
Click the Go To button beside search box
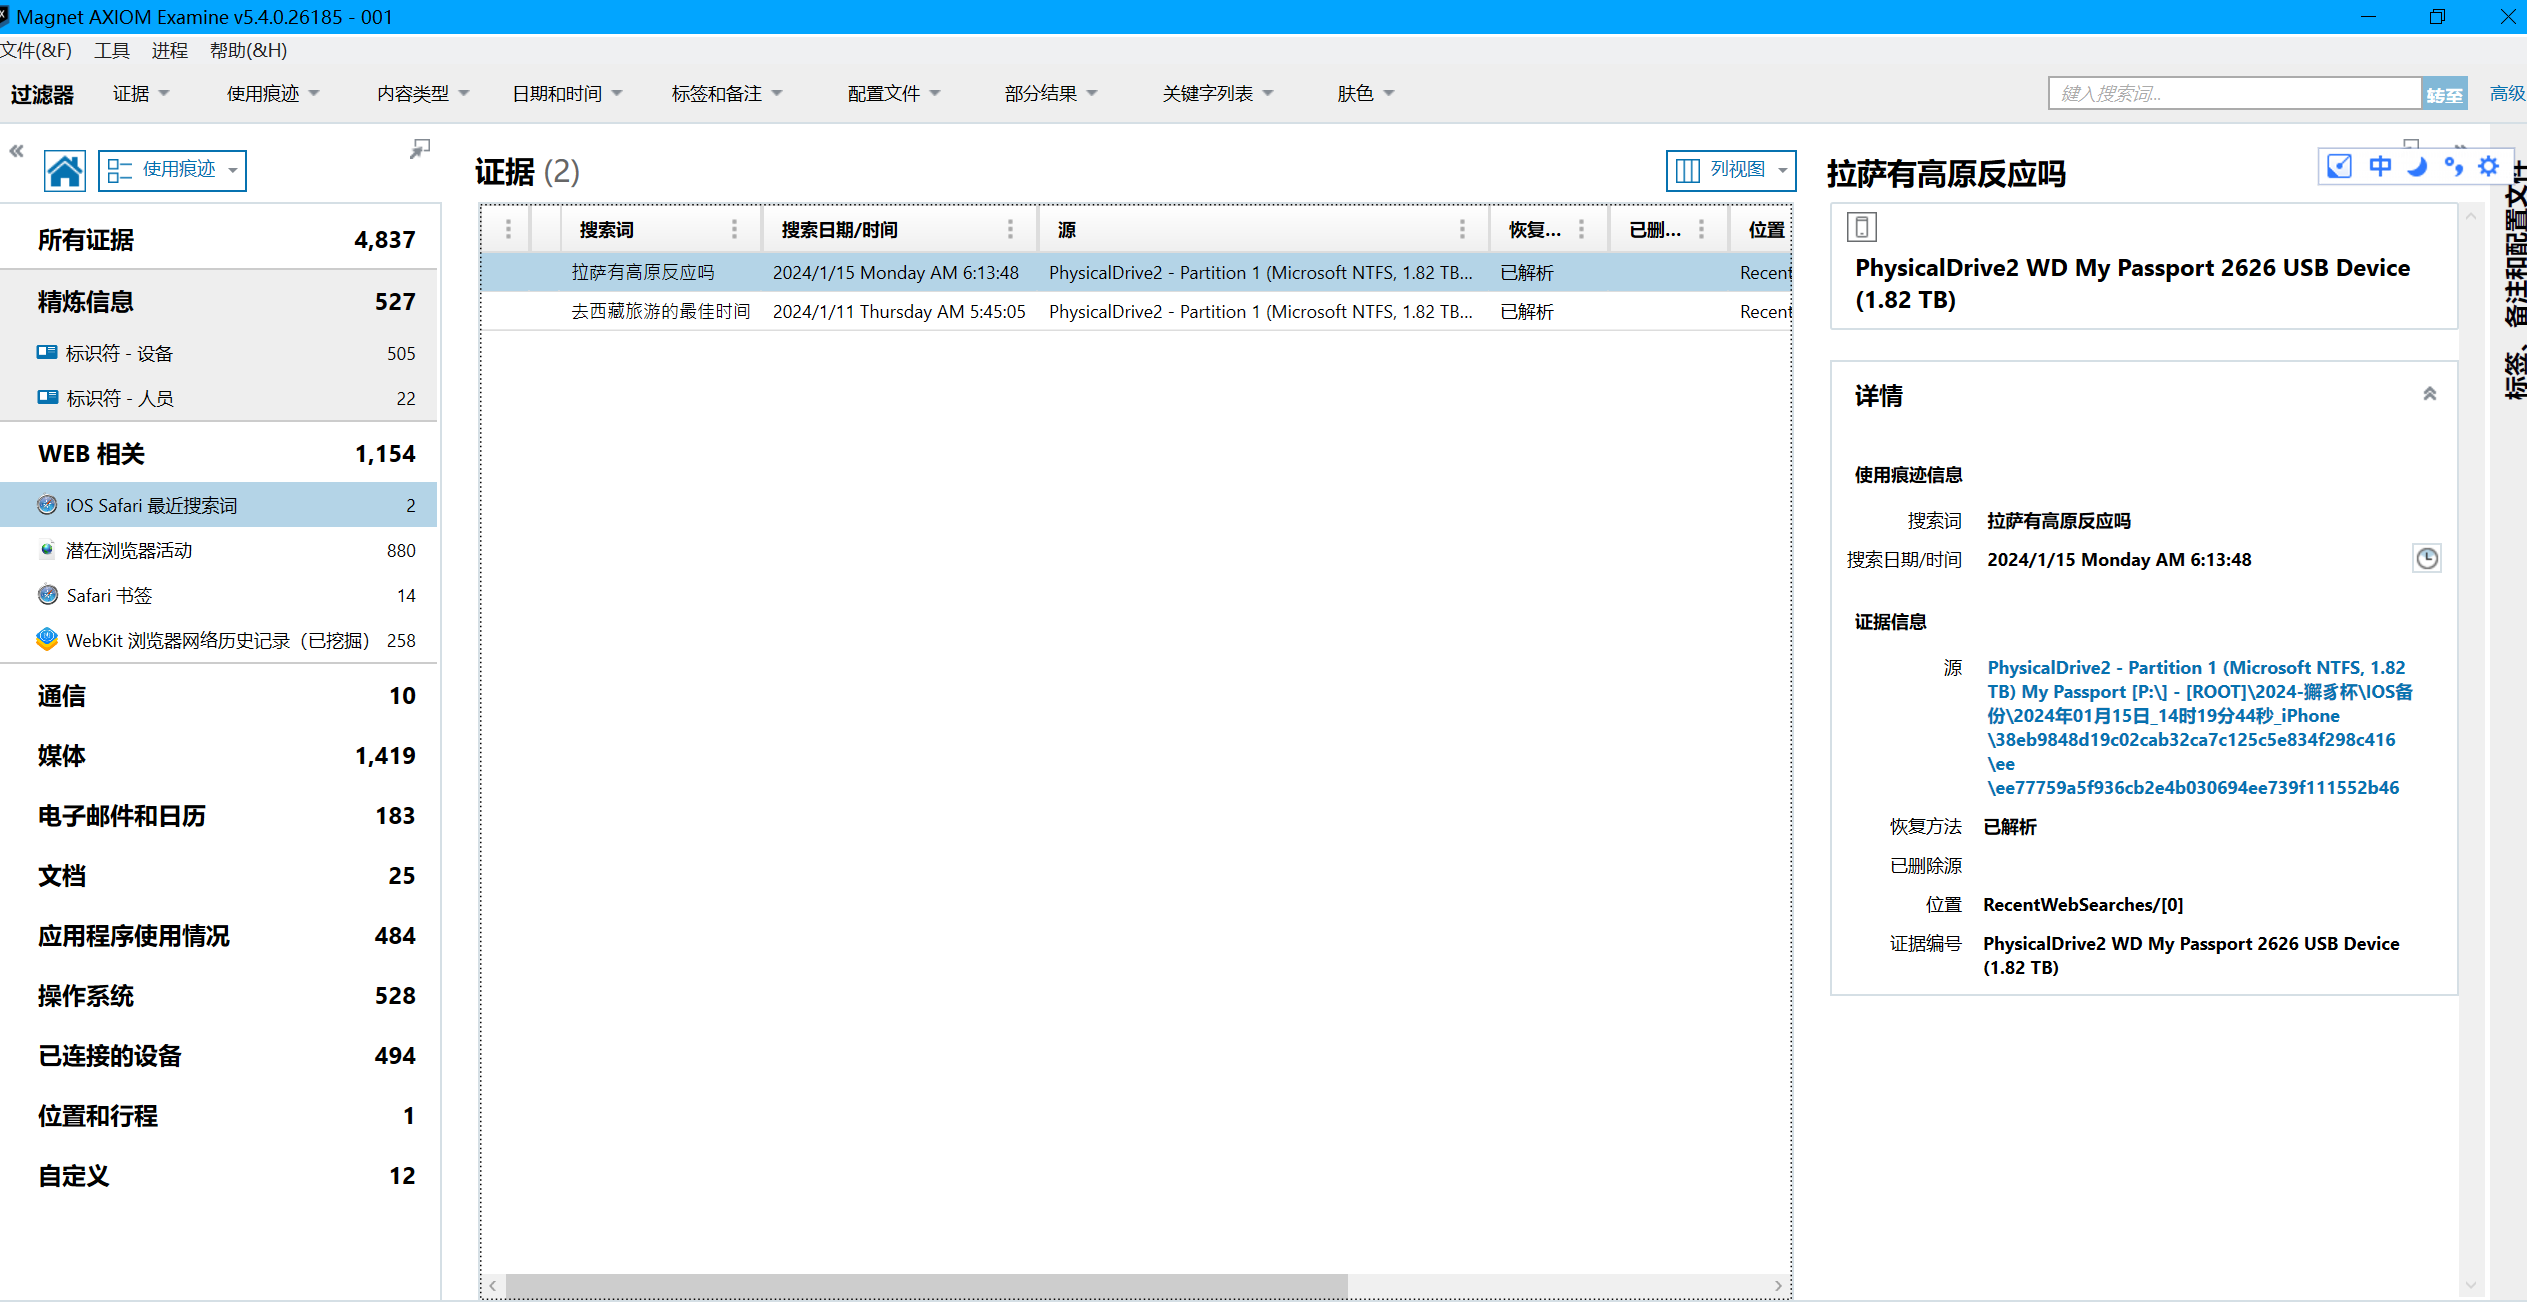tap(2444, 94)
